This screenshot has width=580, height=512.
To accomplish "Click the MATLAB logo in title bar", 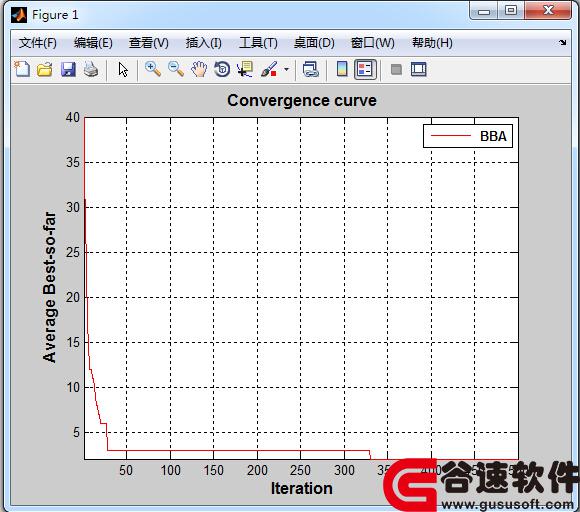I will click(19, 15).
